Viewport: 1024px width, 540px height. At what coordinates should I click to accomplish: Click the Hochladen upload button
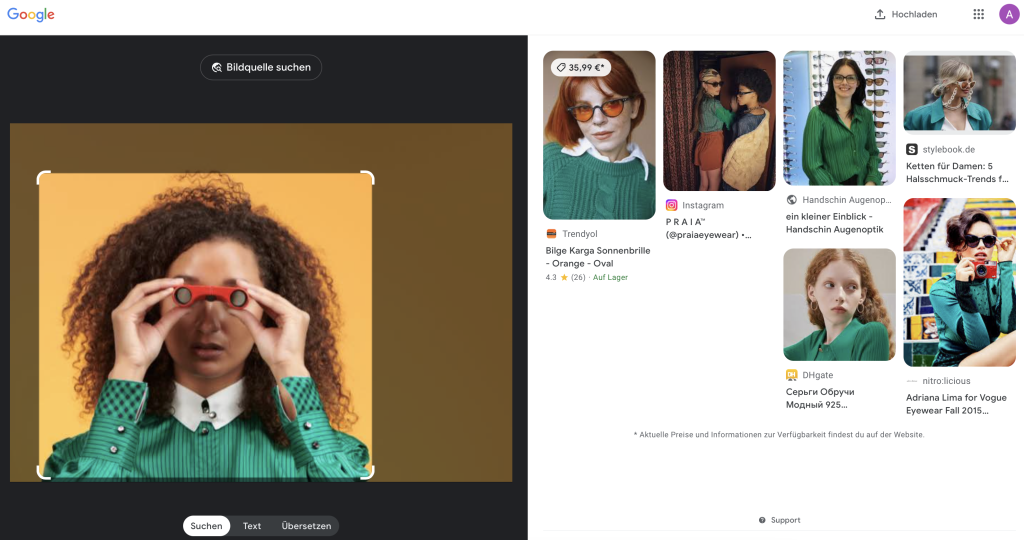pyautogui.click(x=905, y=14)
